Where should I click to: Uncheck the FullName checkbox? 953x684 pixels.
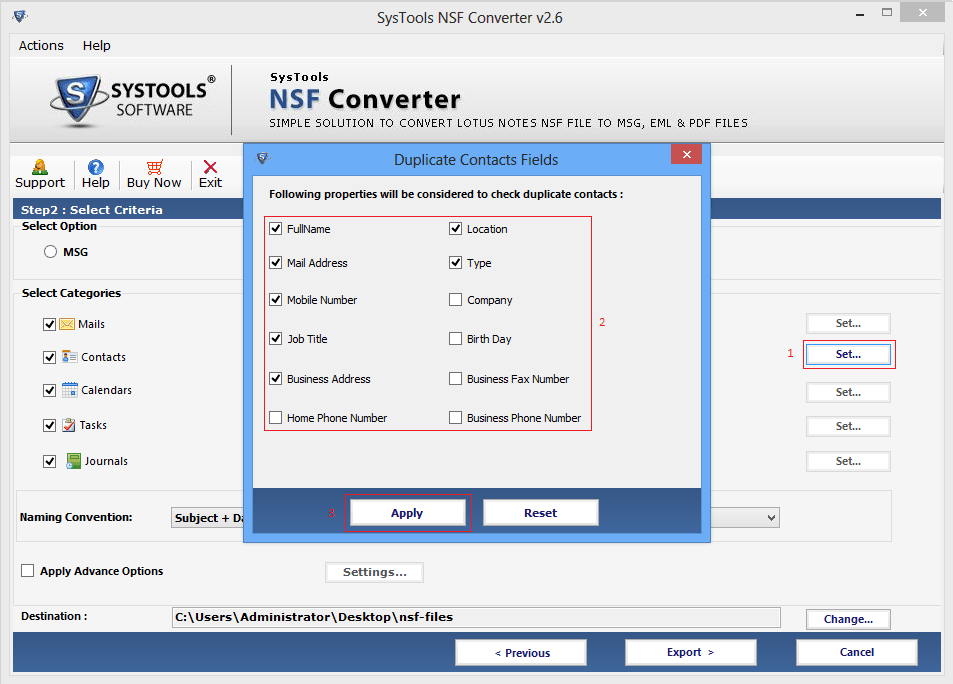tap(276, 229)
